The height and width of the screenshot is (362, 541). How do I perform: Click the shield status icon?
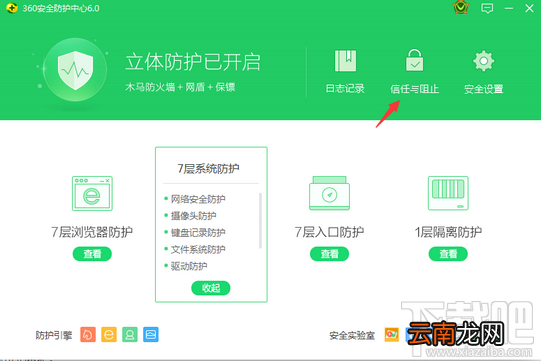[x=75, y=70]
